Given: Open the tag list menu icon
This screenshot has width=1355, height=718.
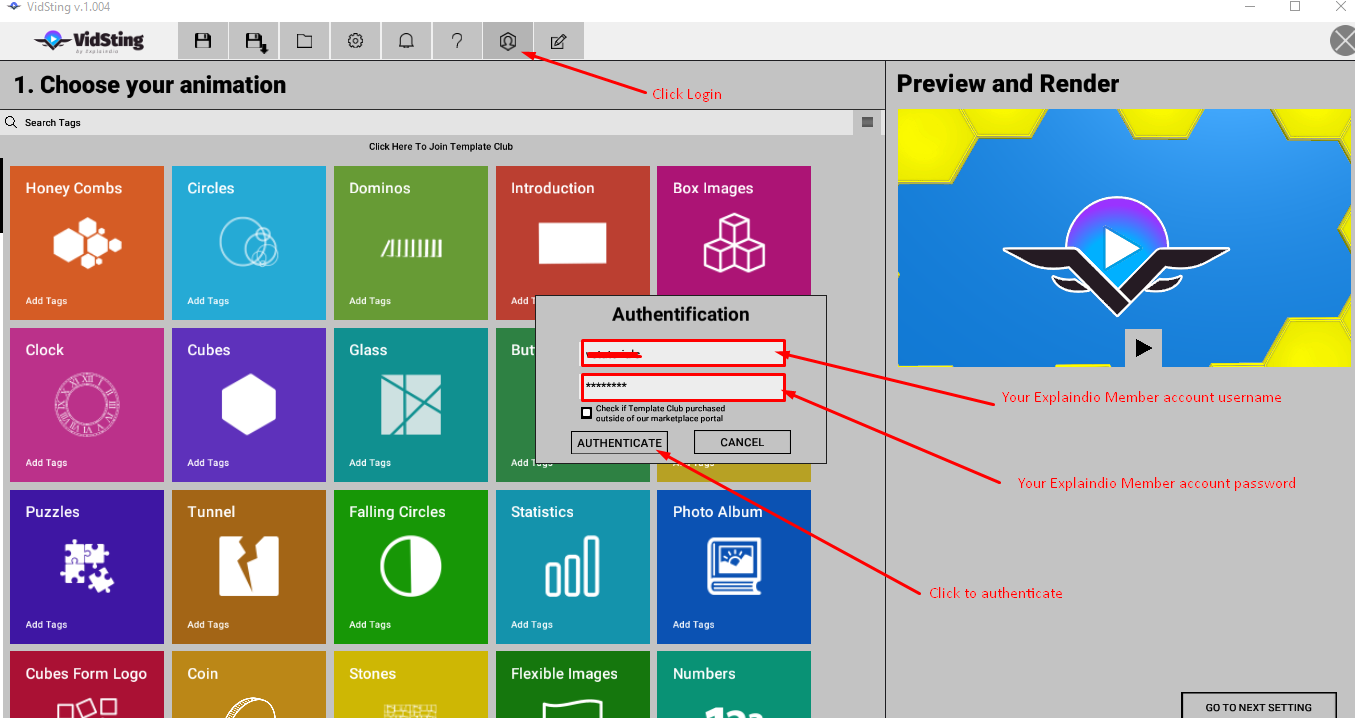Looking at the screenshot, I should [x=867, y=122].
